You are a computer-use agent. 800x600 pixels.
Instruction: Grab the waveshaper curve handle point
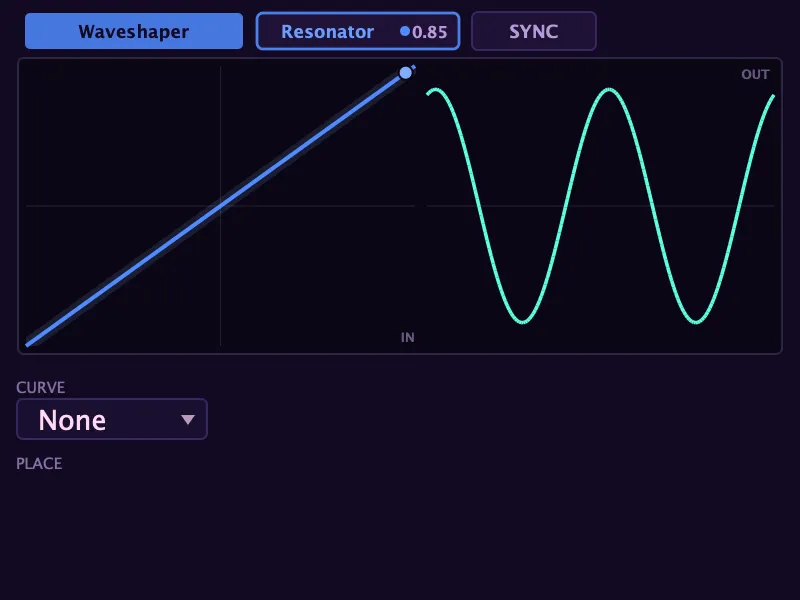click(406, 73)
